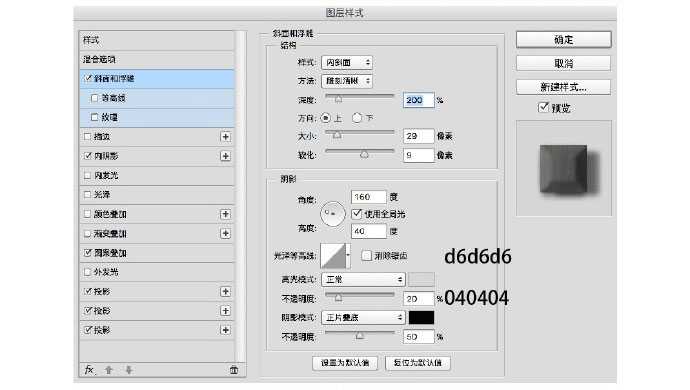Expand the 光泽等高线 contour picker arrow

point(348,255)
